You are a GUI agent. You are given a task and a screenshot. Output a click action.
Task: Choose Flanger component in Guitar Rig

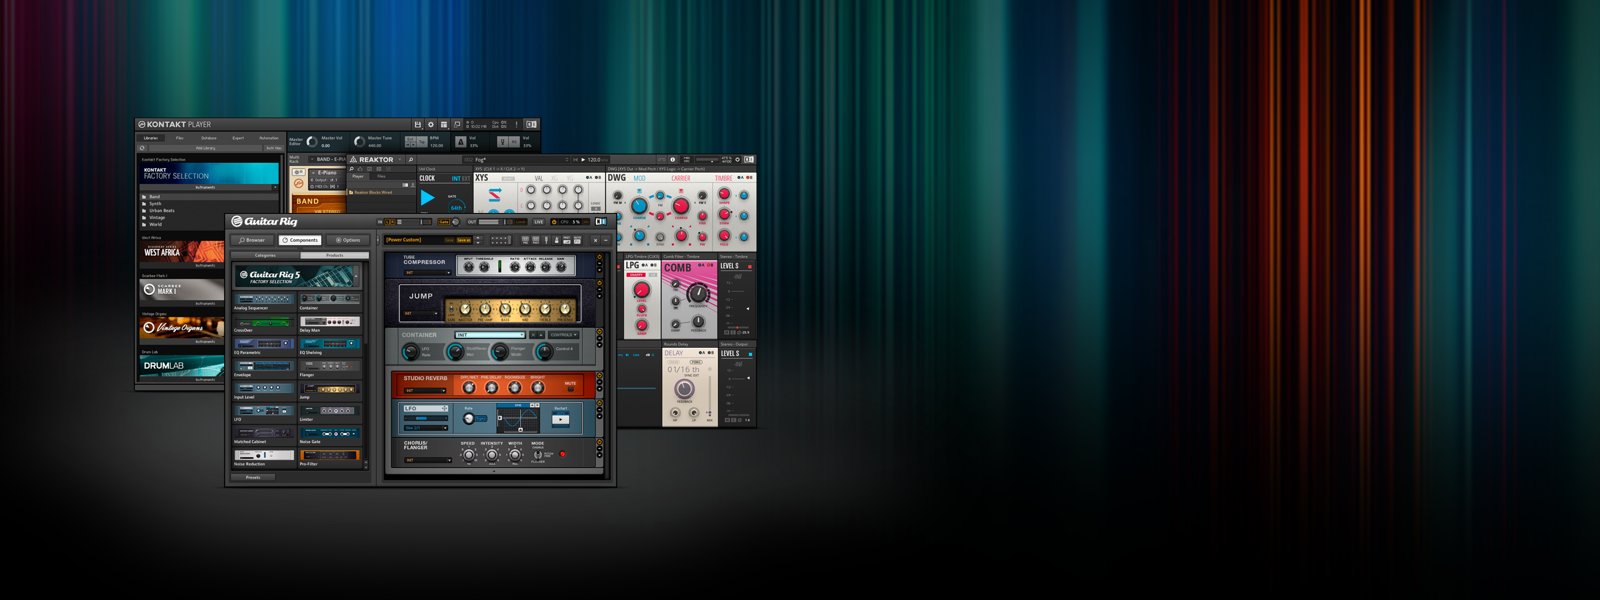pos(330,368)
